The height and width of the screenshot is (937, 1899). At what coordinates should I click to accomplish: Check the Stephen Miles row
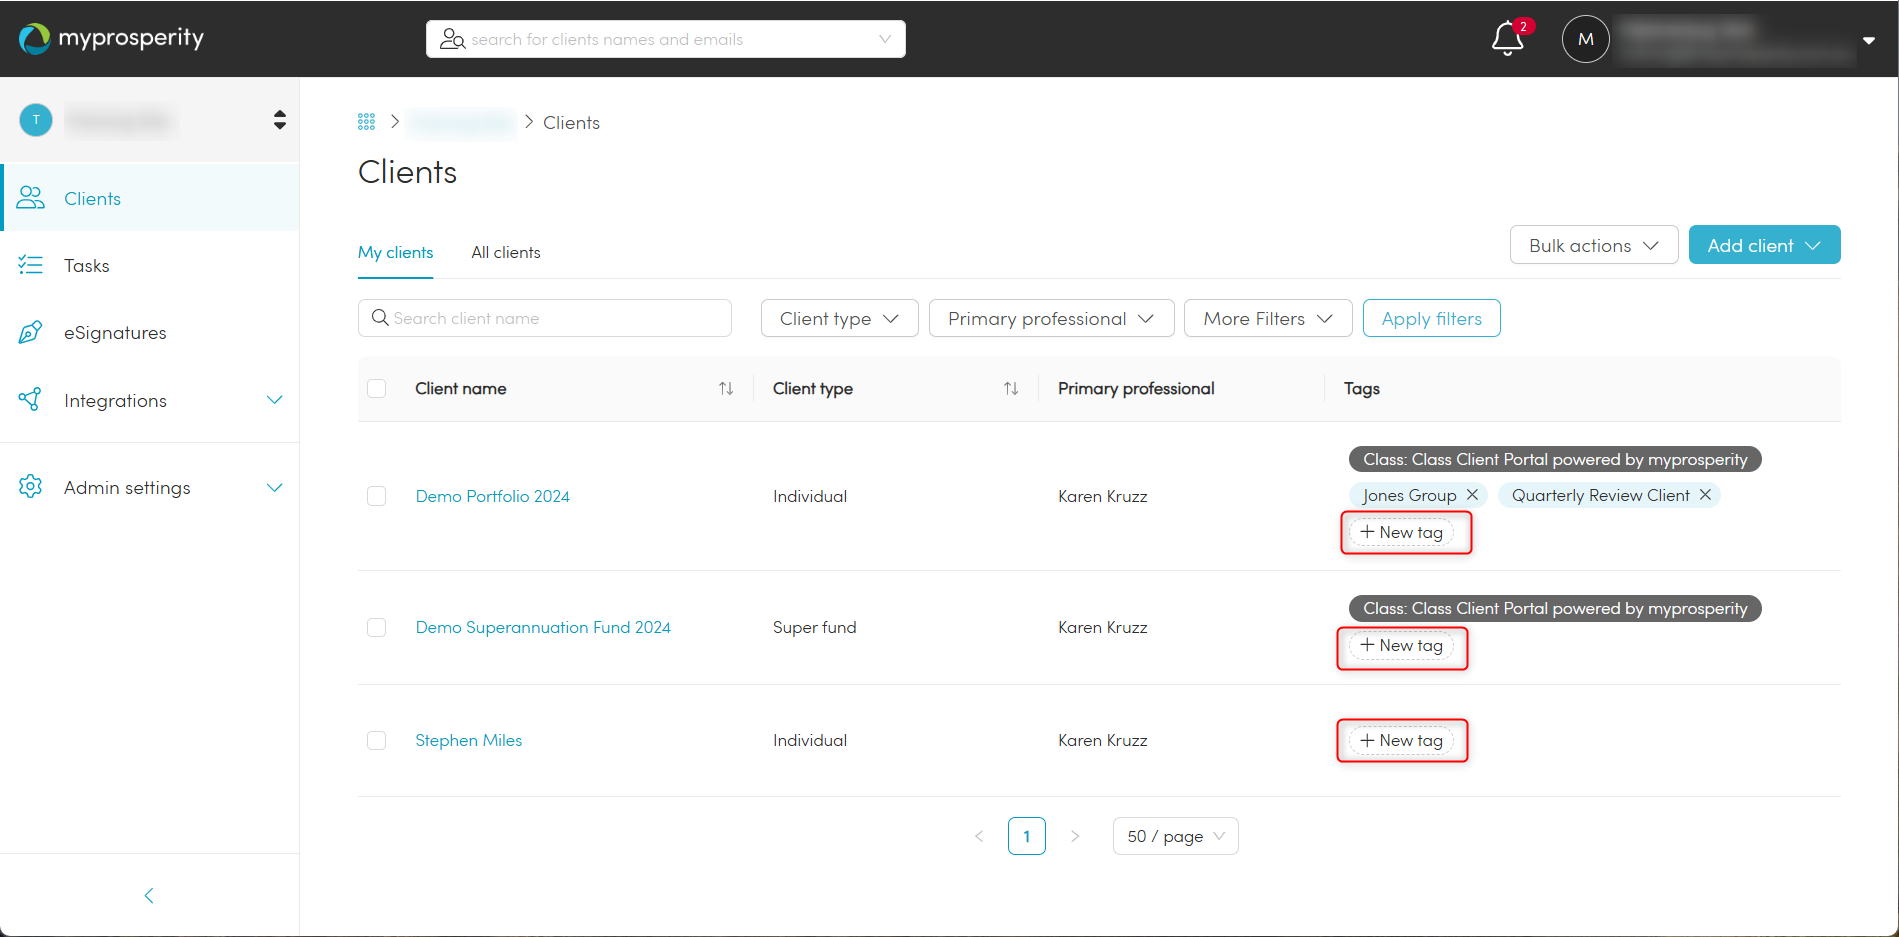click(377, 740)
